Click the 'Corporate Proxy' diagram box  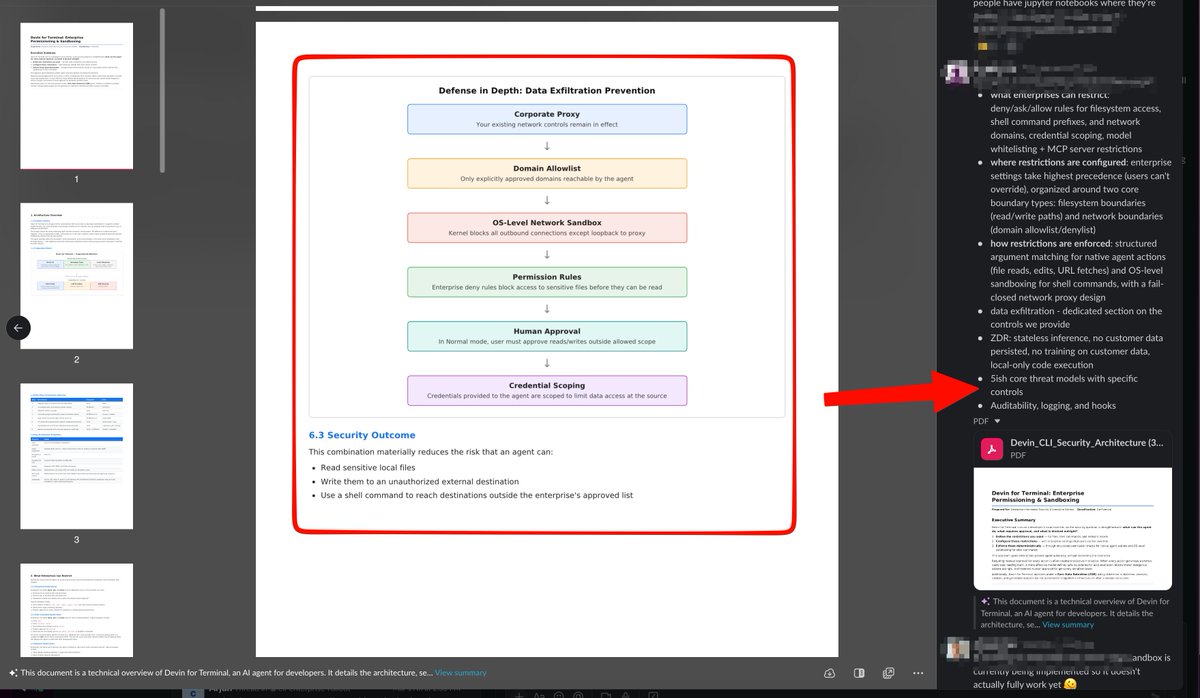[x=547, y=119]
